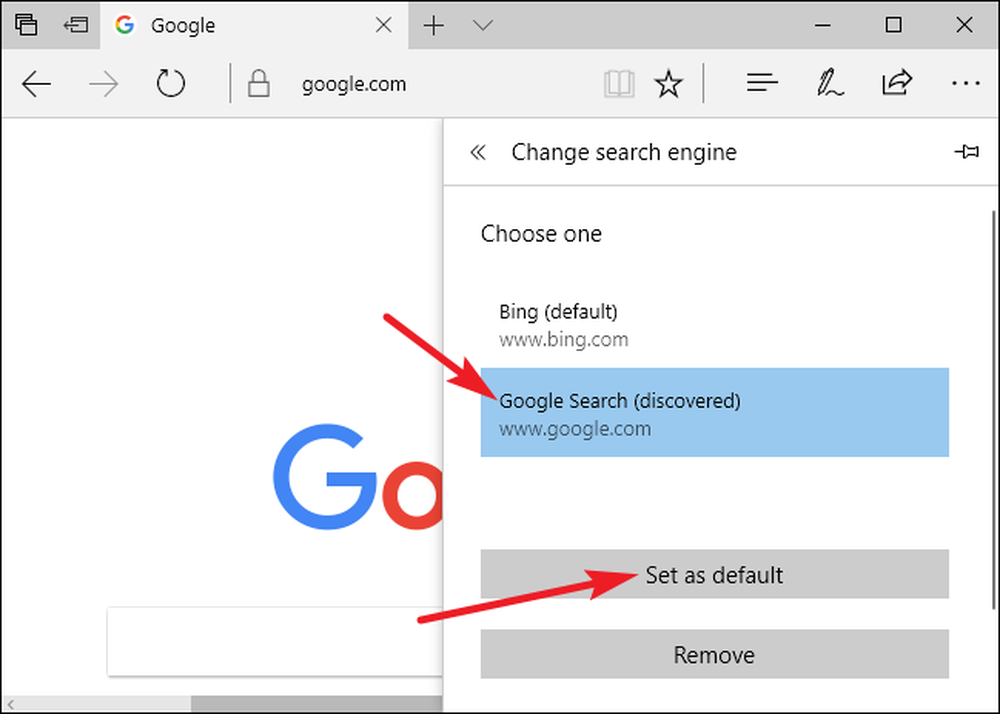Screen dimensions: 1000x714
Task: Share this page icon
Action: coord(897,82)
